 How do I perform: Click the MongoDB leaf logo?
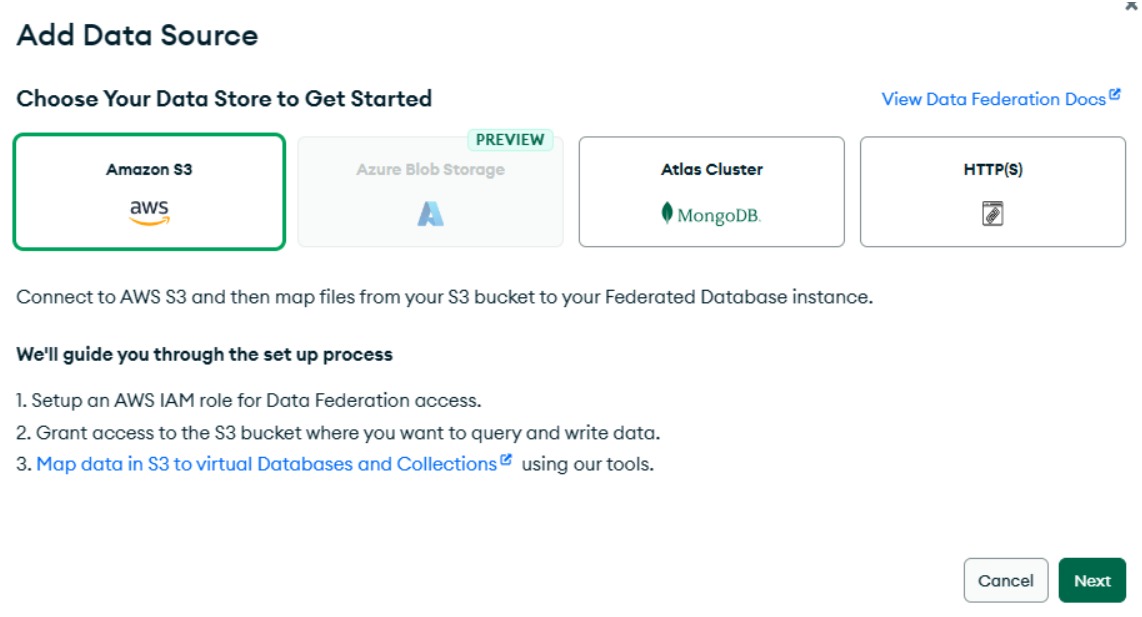point(667,213)
